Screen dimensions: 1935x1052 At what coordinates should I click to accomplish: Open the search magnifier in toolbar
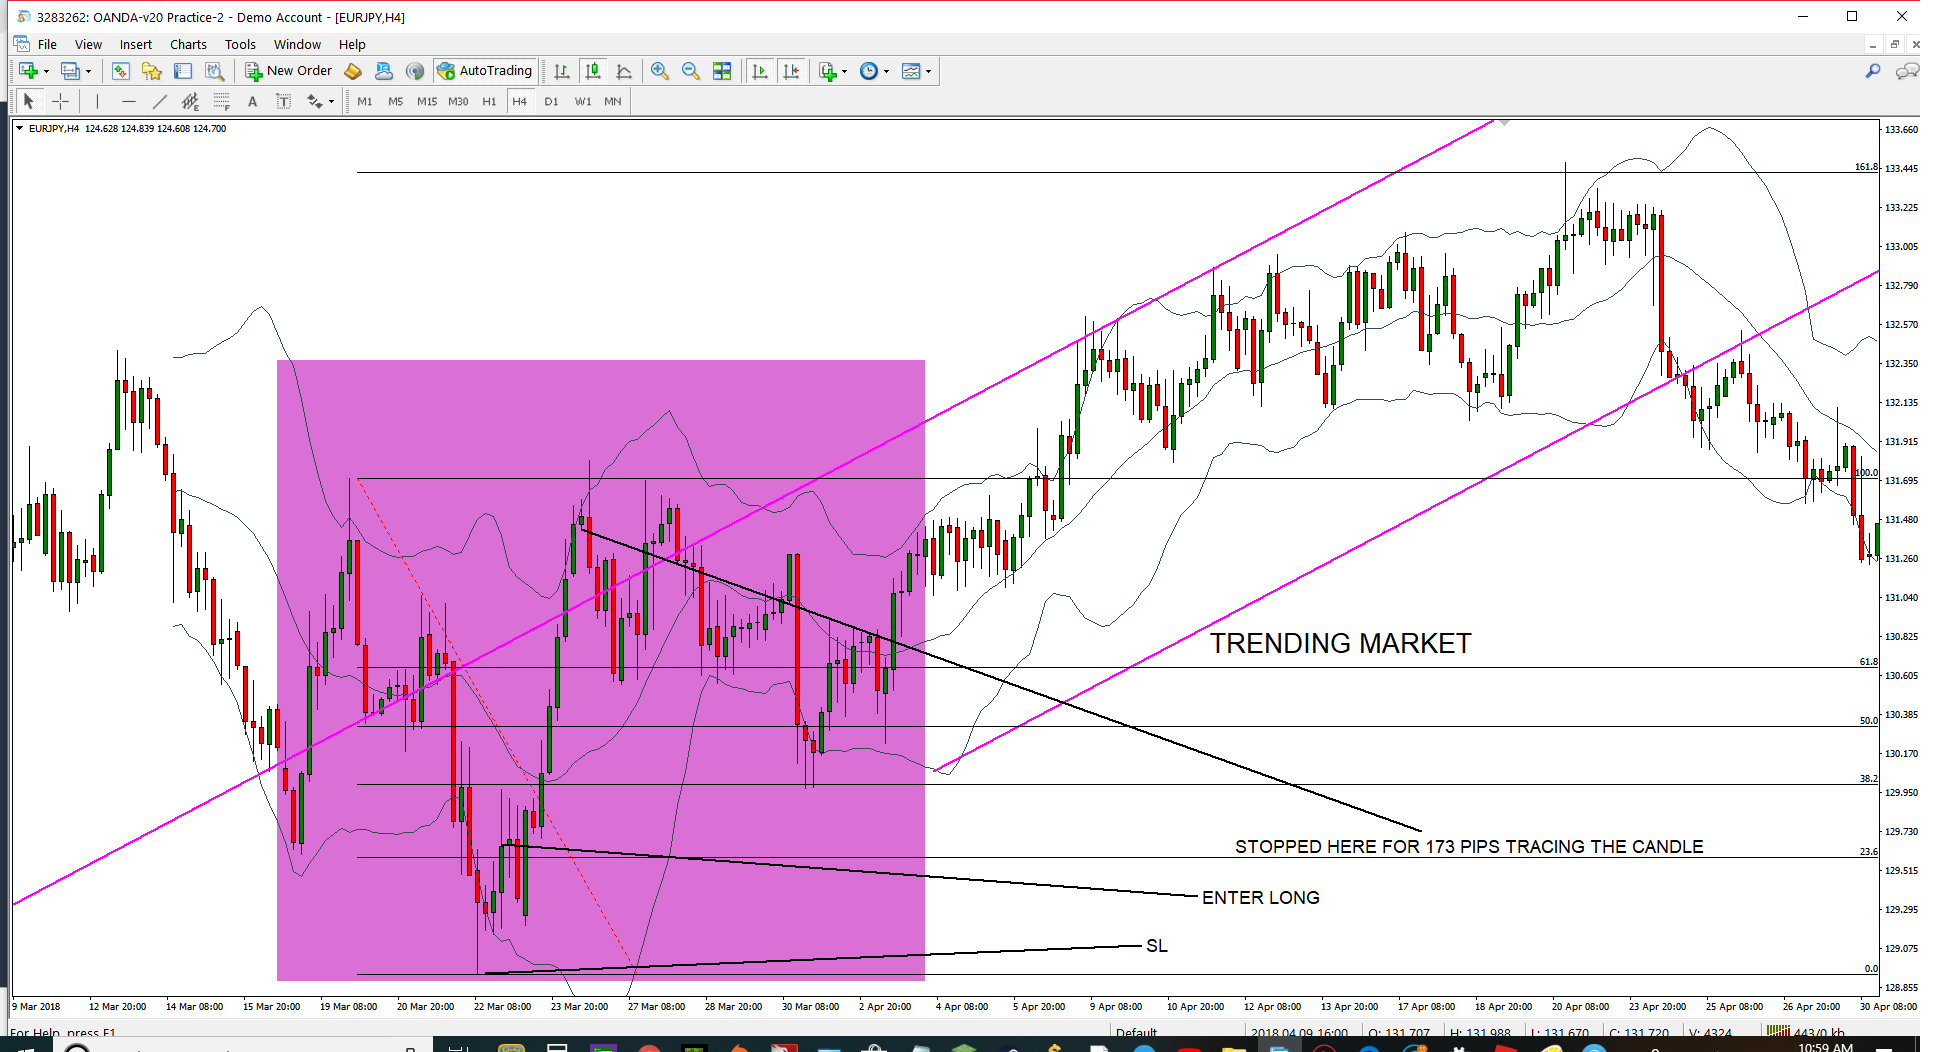pos(1873,71)
